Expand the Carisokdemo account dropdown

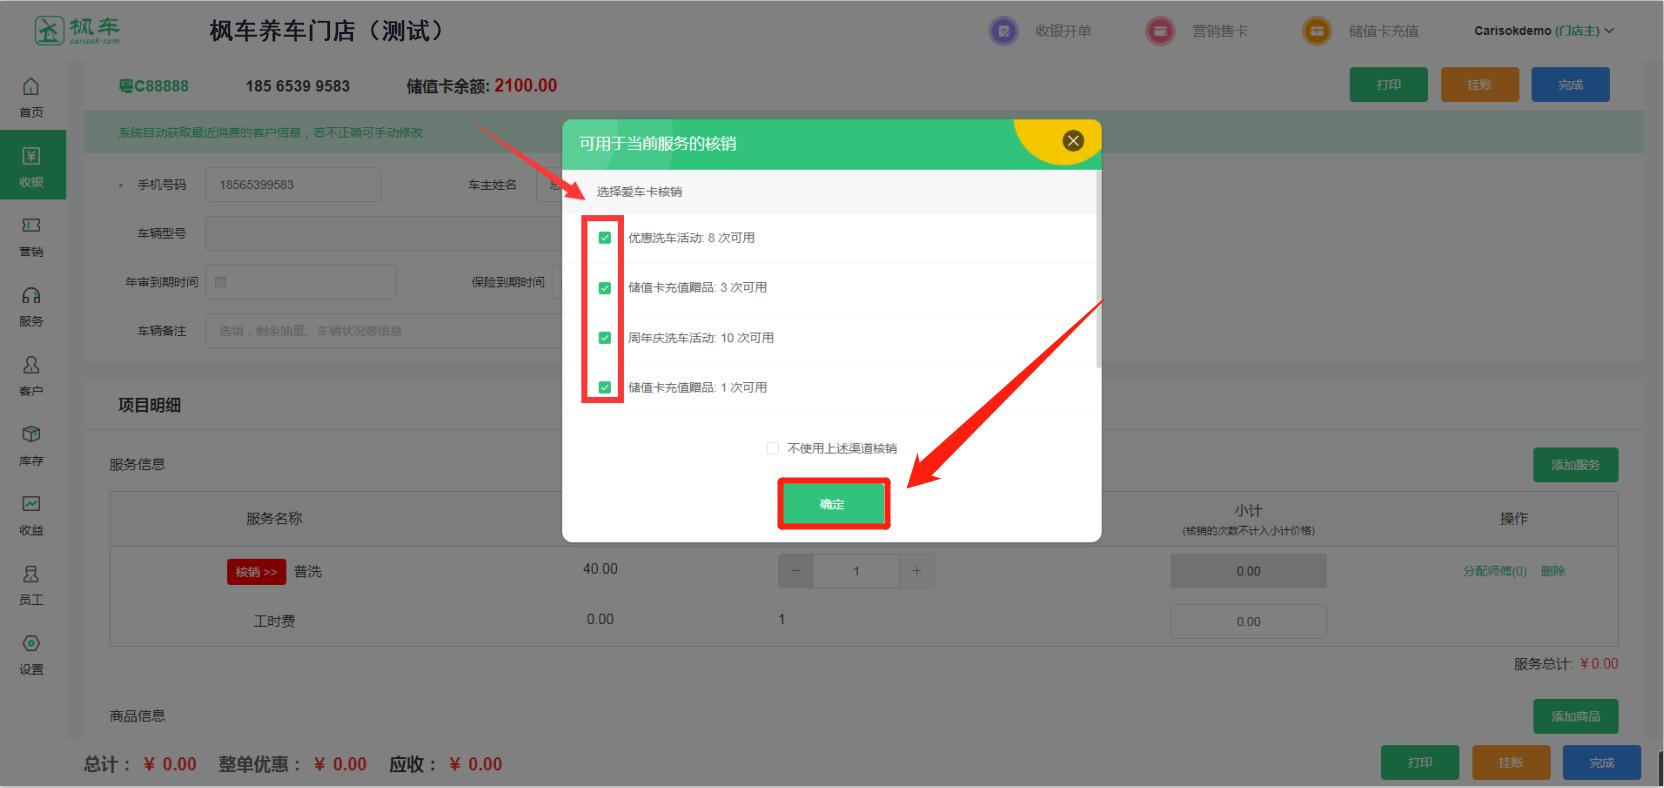click(1543, 31)
